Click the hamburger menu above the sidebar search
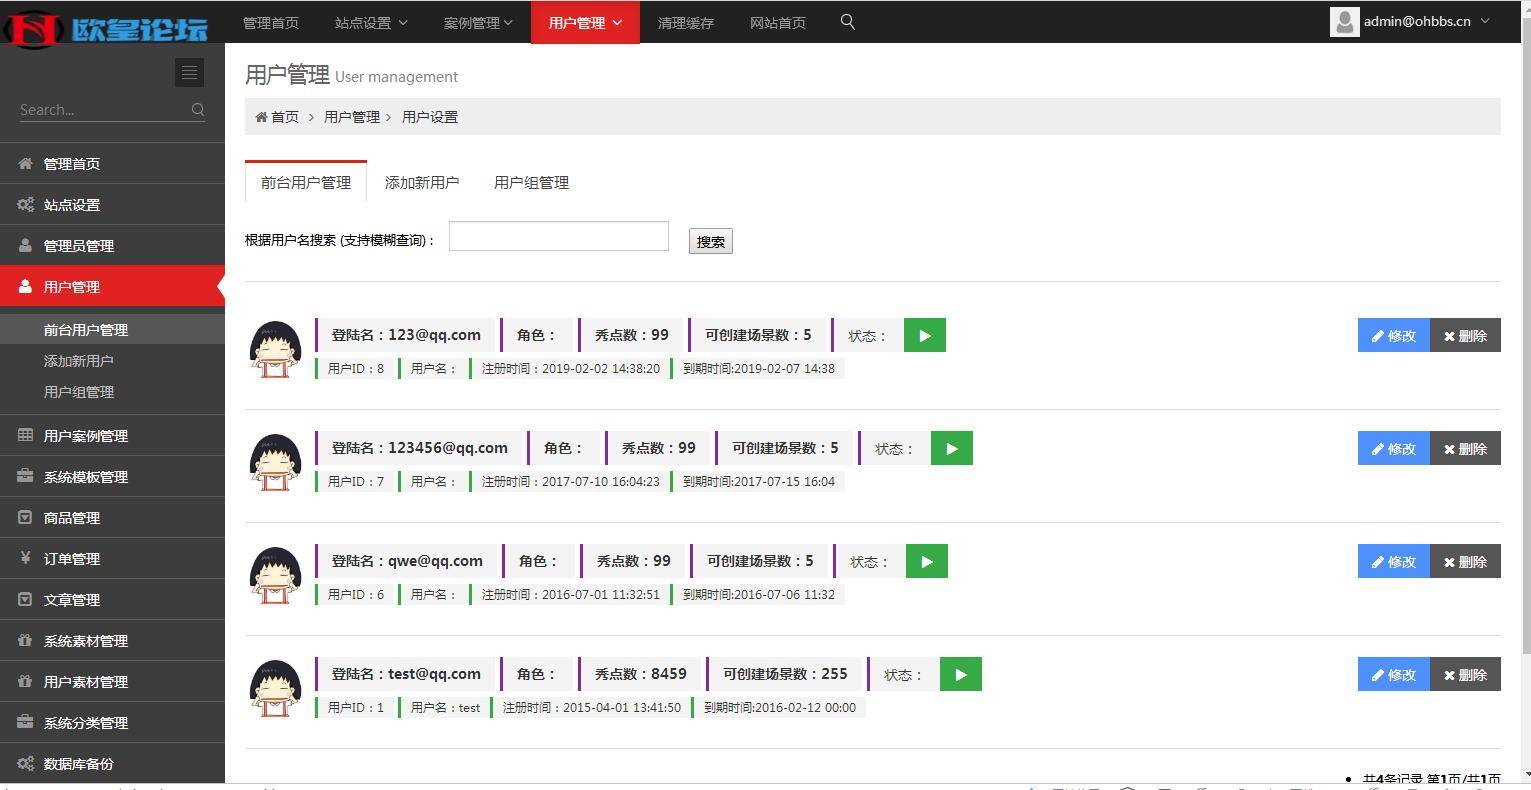The height and width of the screenshot is (790, 1531). pyautogui.click(x=189, y=72)
